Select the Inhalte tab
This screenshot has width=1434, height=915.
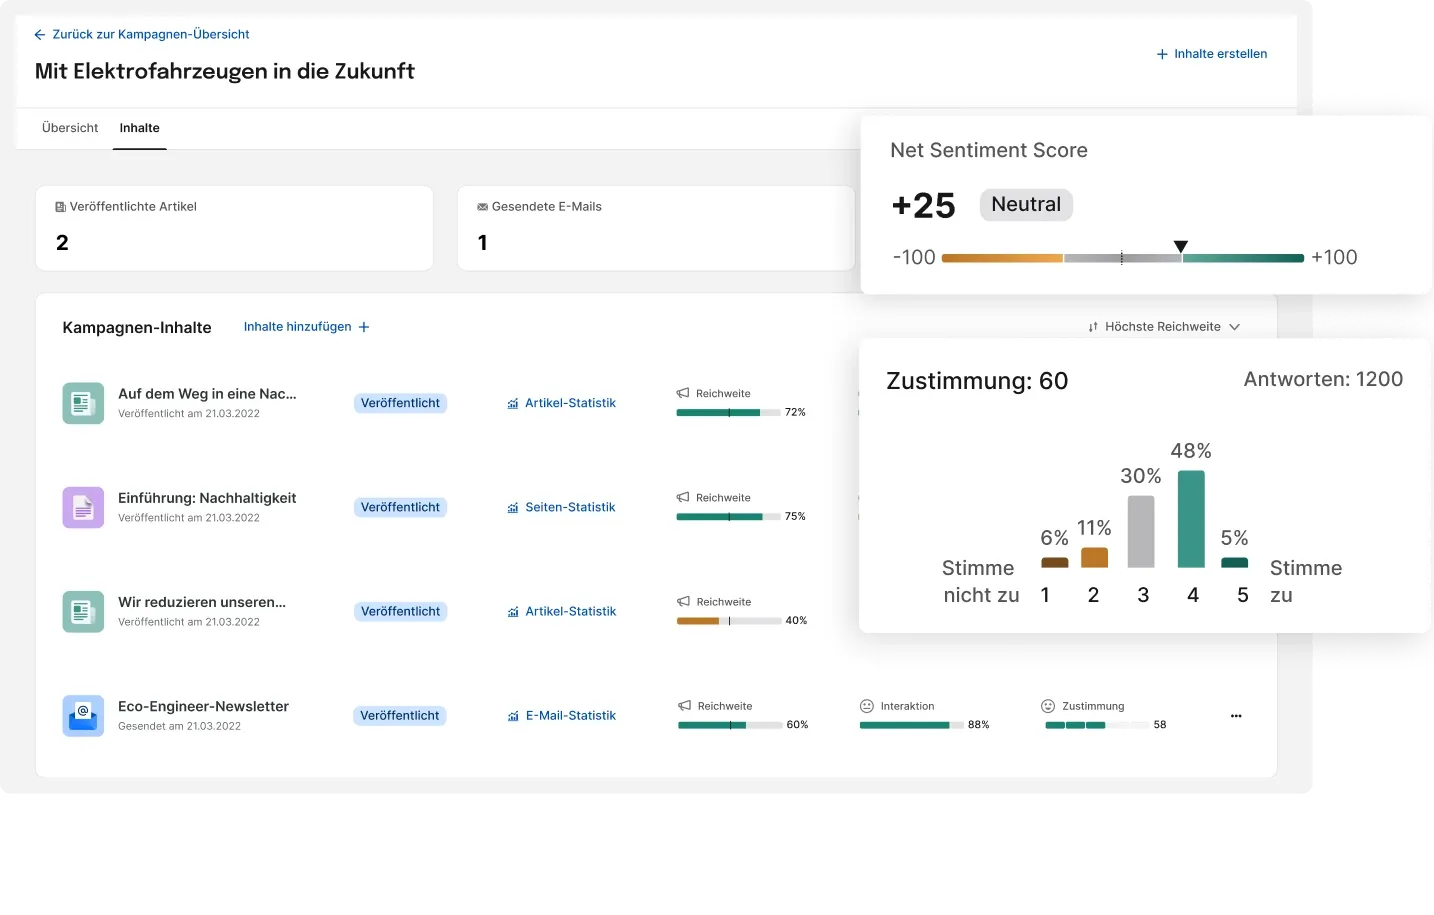[139, 127]
